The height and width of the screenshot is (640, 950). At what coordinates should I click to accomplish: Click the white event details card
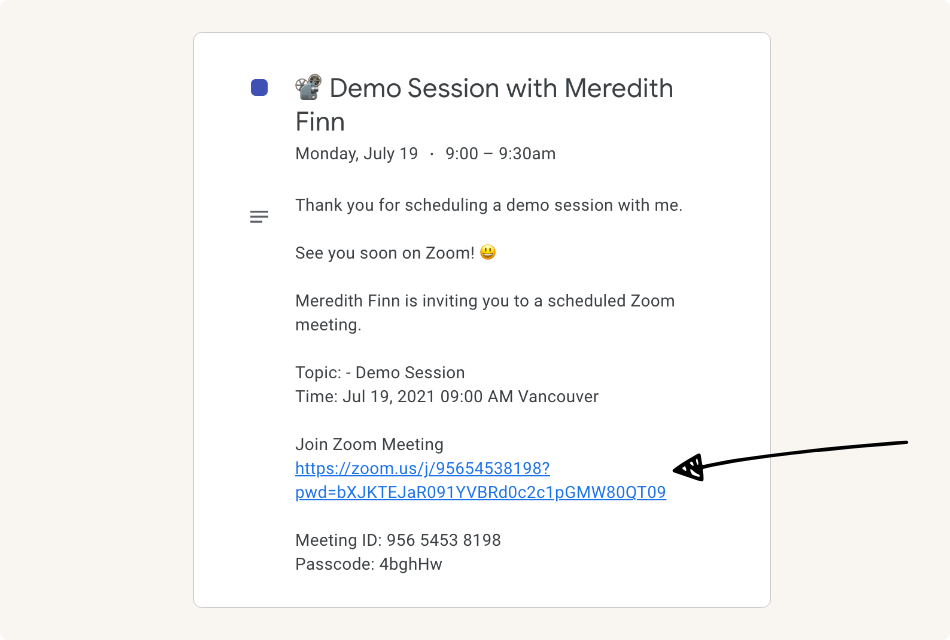pyautogui.click(x=480, y=320)
